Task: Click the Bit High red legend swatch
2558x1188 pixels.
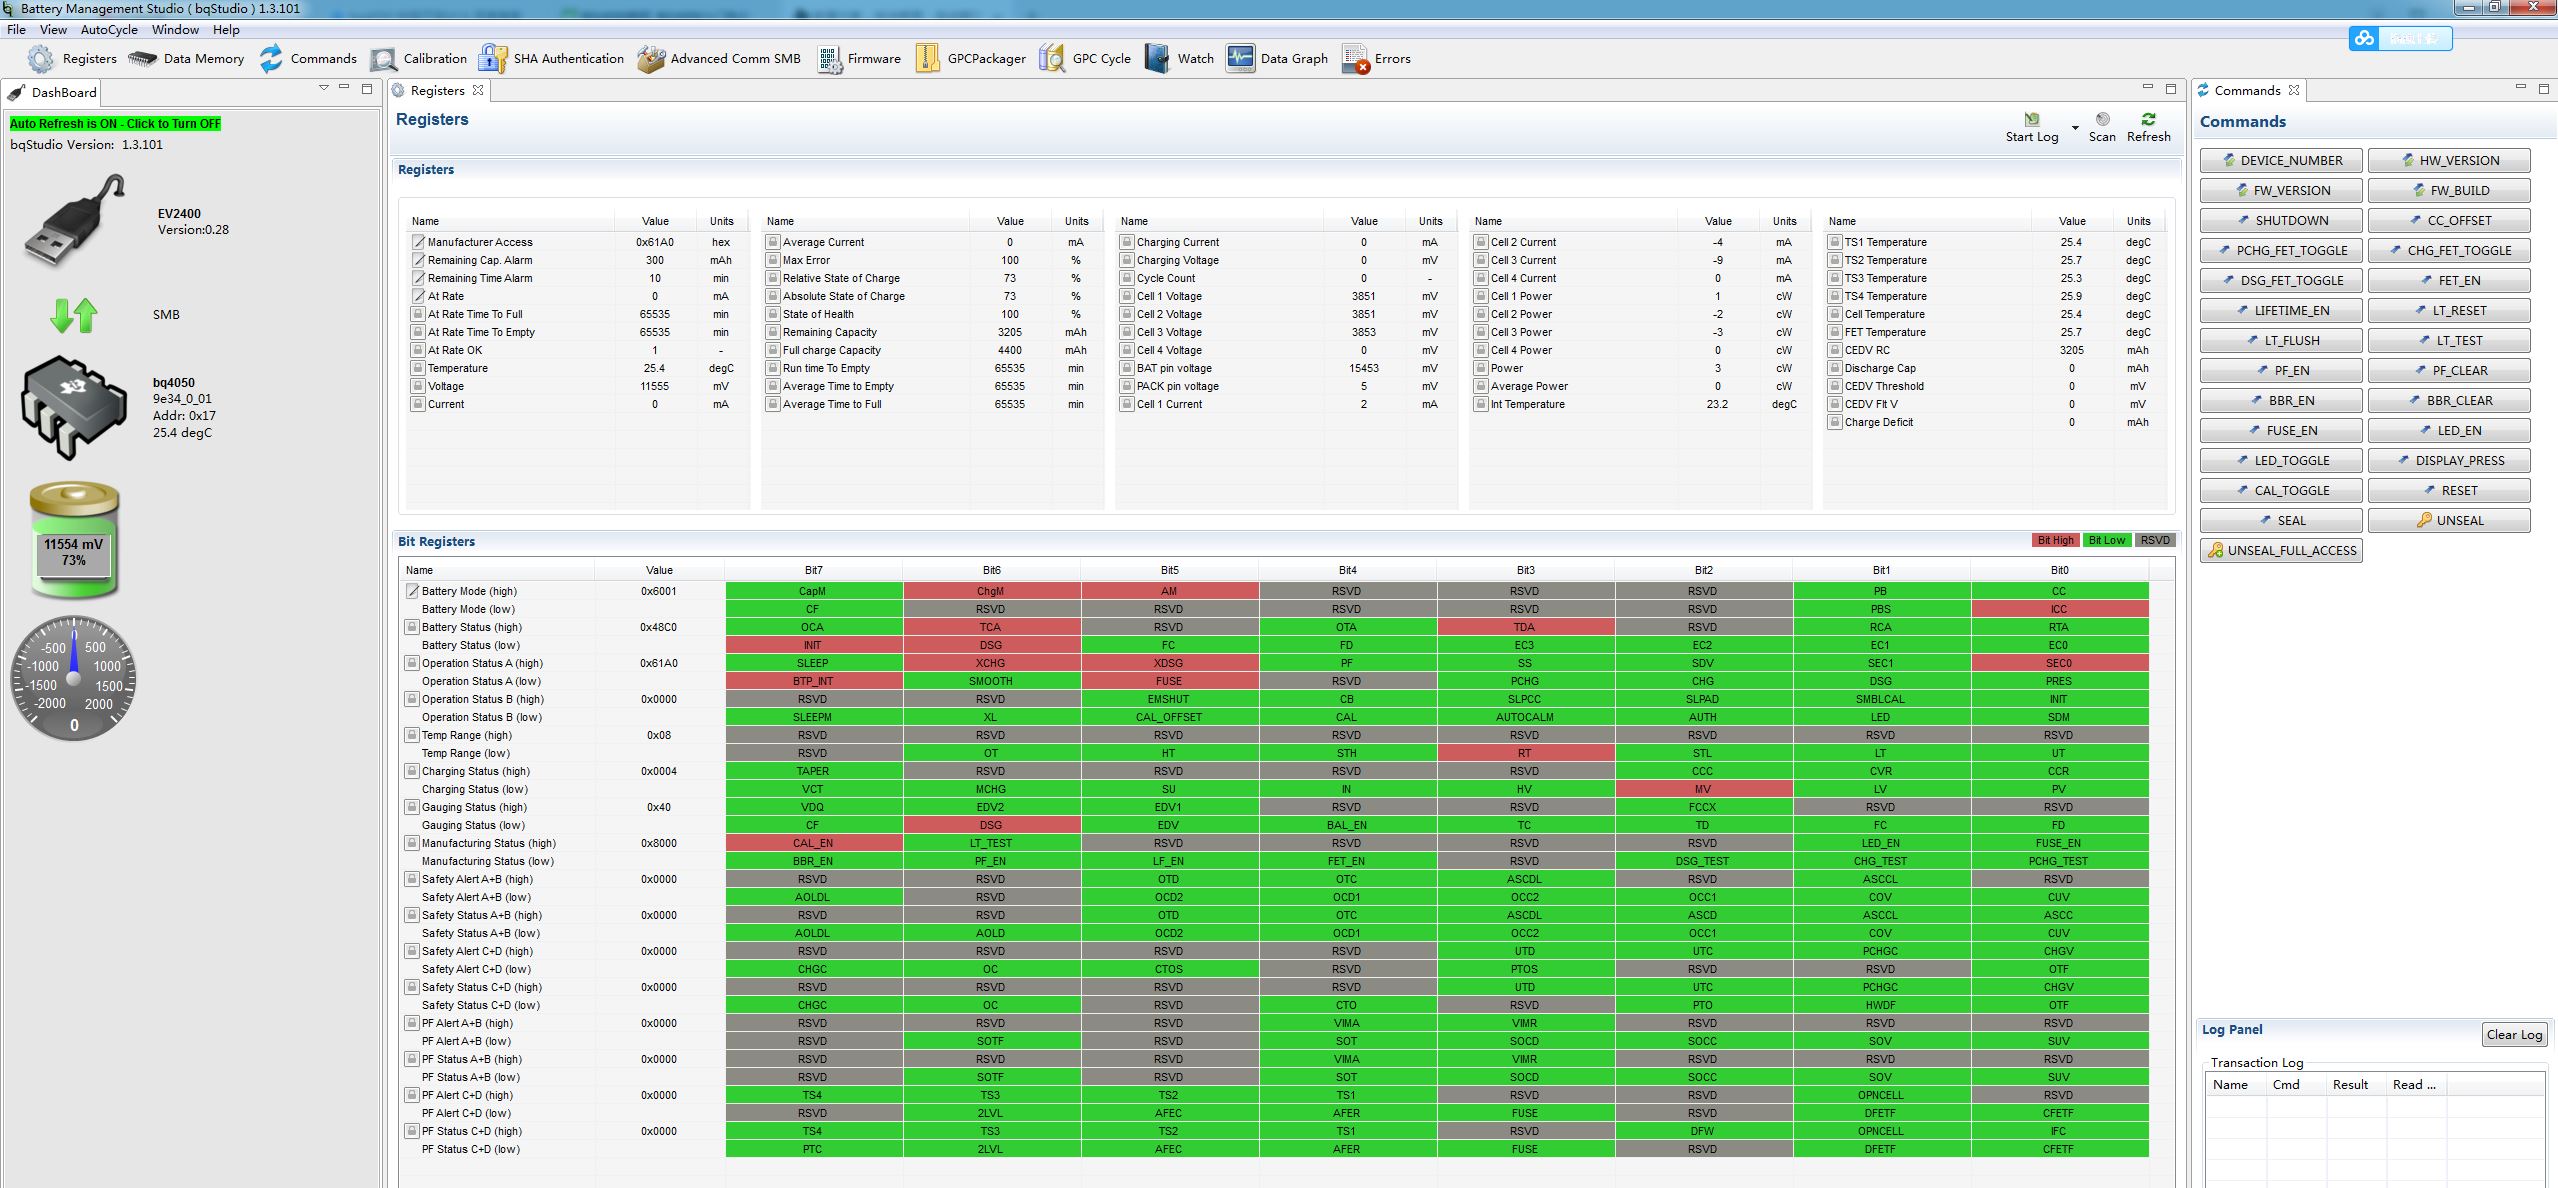Action: [2055, 540]
